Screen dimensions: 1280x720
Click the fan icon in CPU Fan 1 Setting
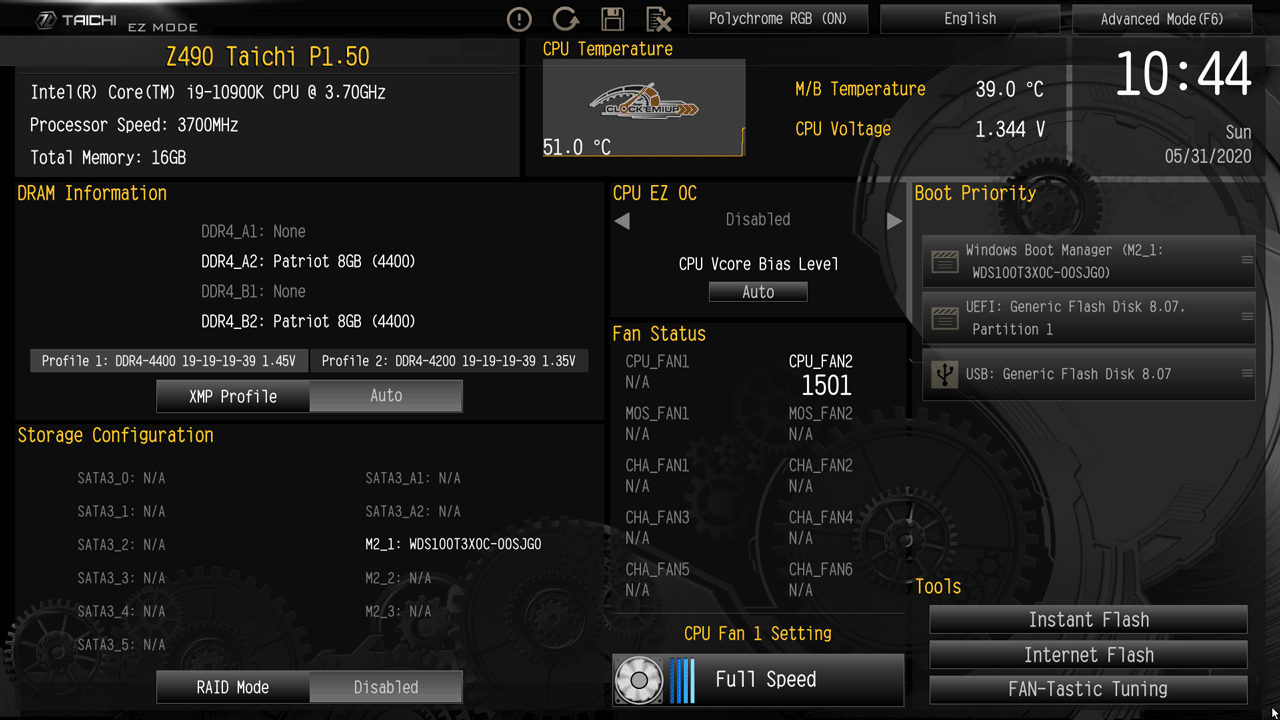pyautogui.click(x=639, y=680)
